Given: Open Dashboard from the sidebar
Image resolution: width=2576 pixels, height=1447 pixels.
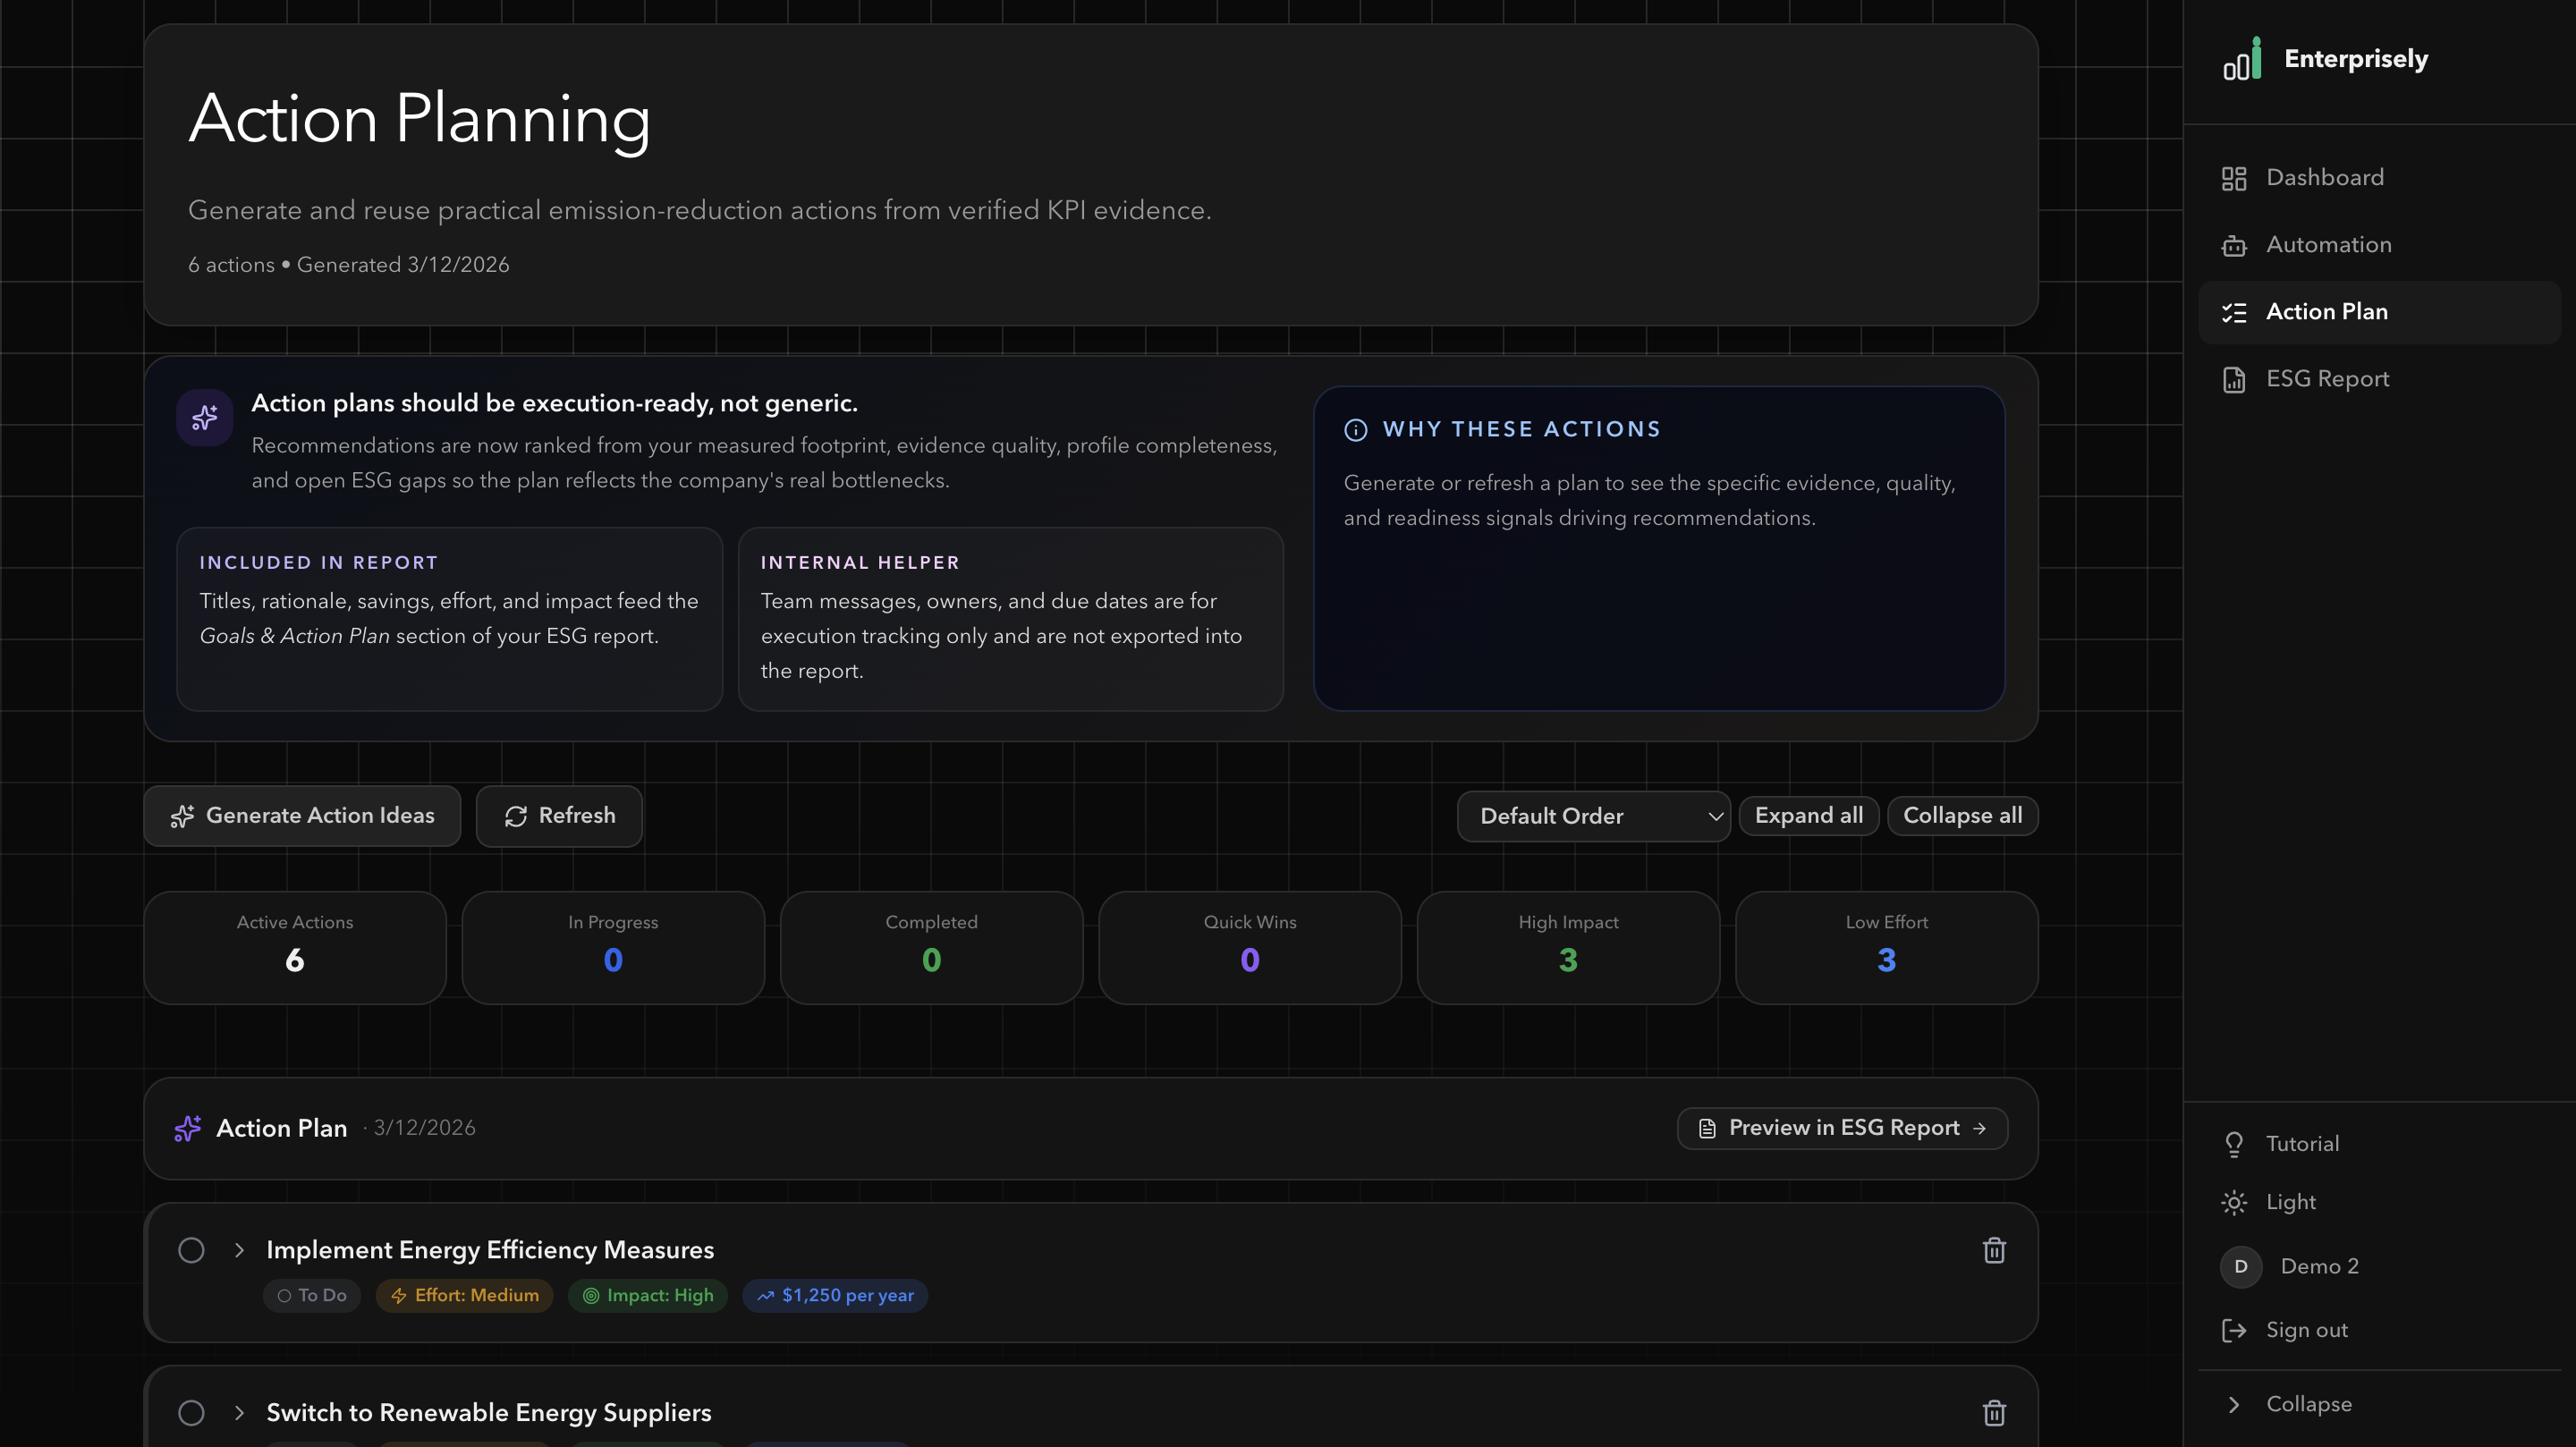Looking at the screenshot, I should click(2323, 178).
